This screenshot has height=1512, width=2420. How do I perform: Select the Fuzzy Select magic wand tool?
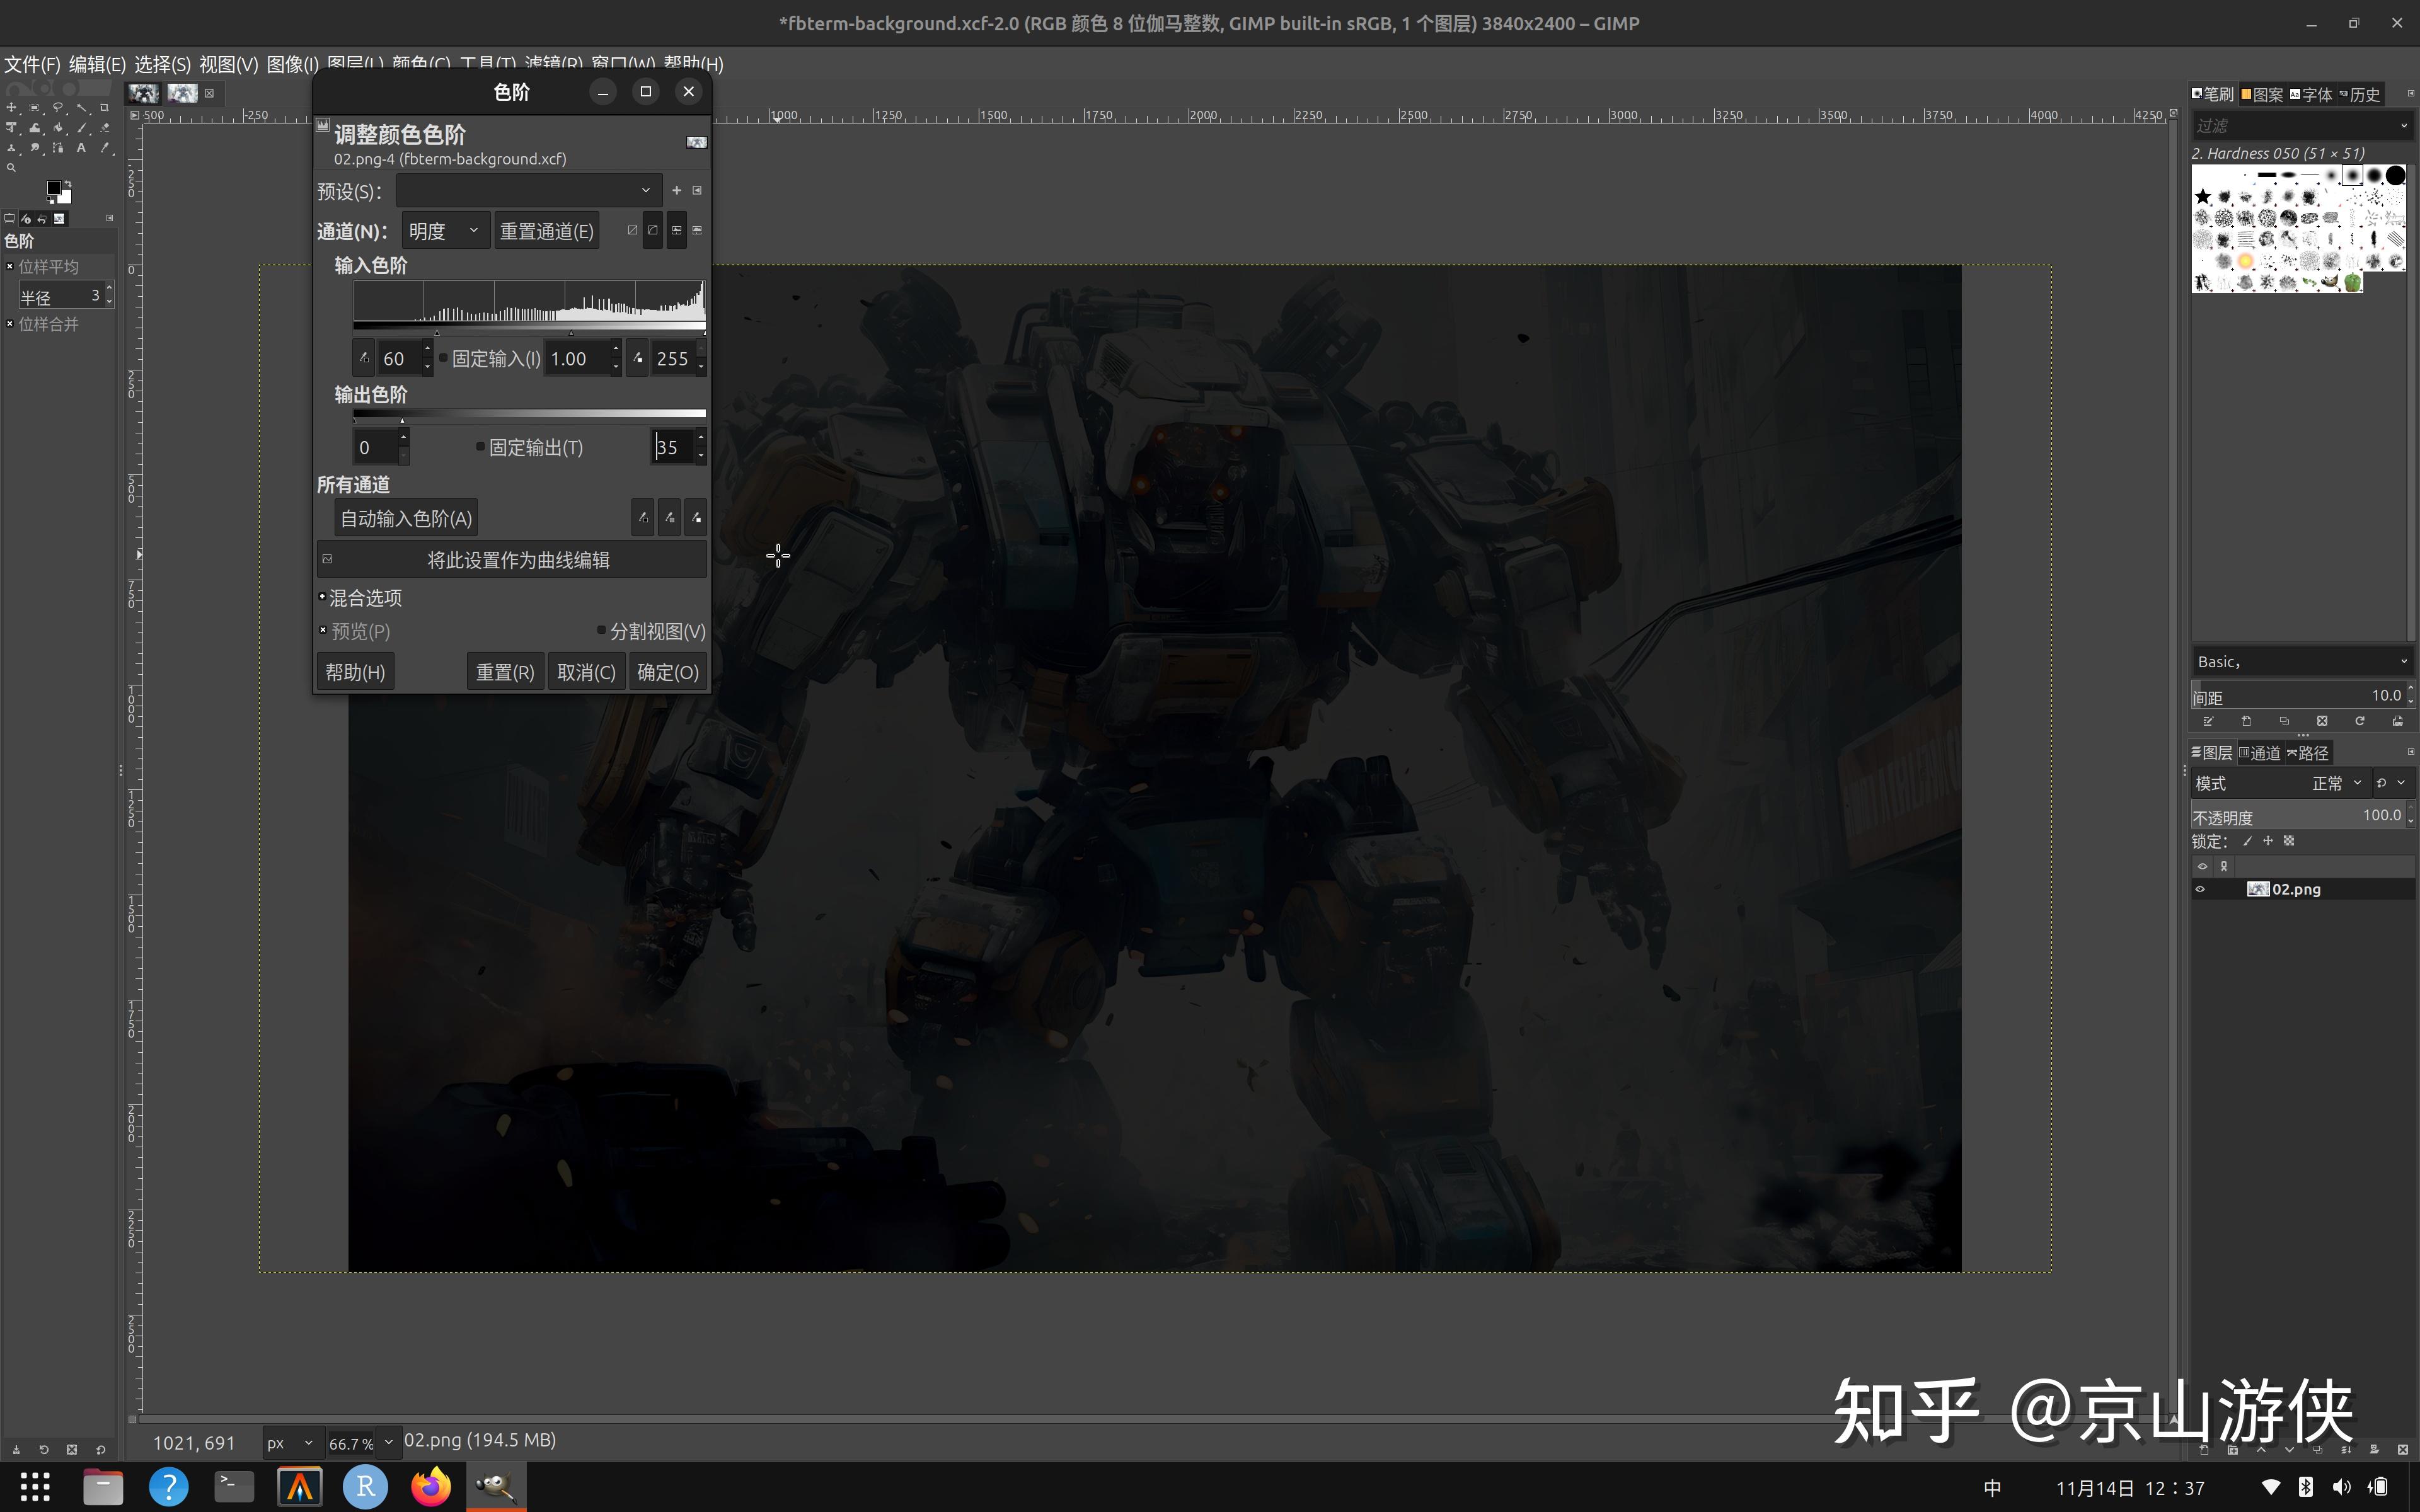coord(81,108)
